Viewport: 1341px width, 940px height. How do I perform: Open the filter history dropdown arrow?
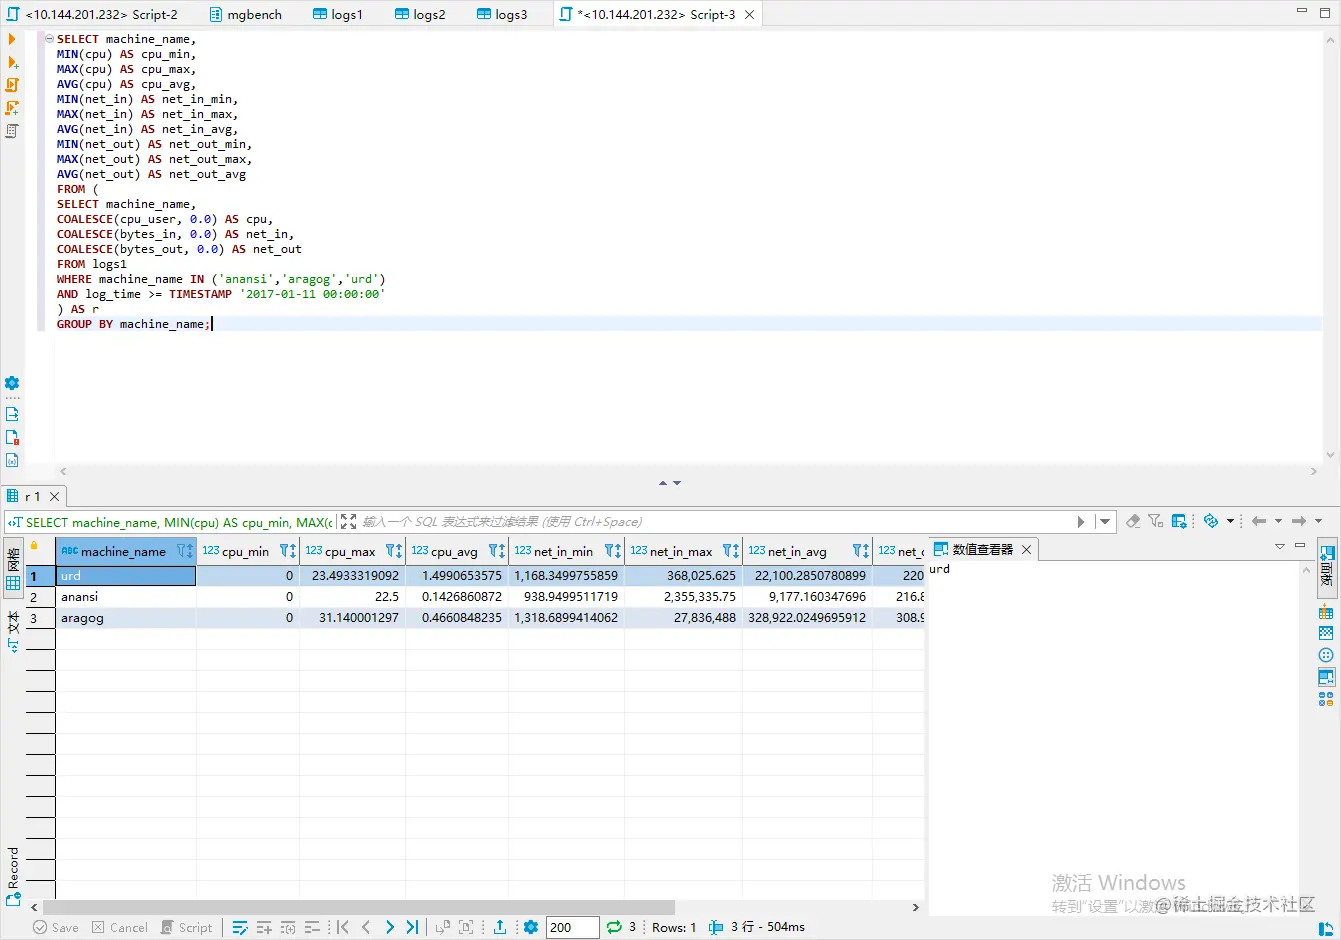pyautogui.click(x=1104, y=521)
